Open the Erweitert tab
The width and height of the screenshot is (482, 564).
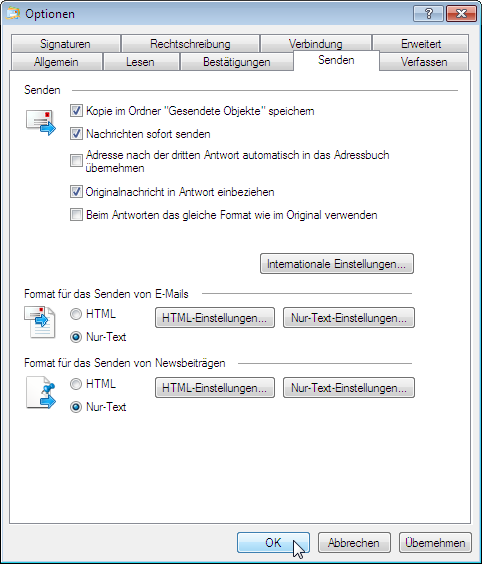coord(421,44)
